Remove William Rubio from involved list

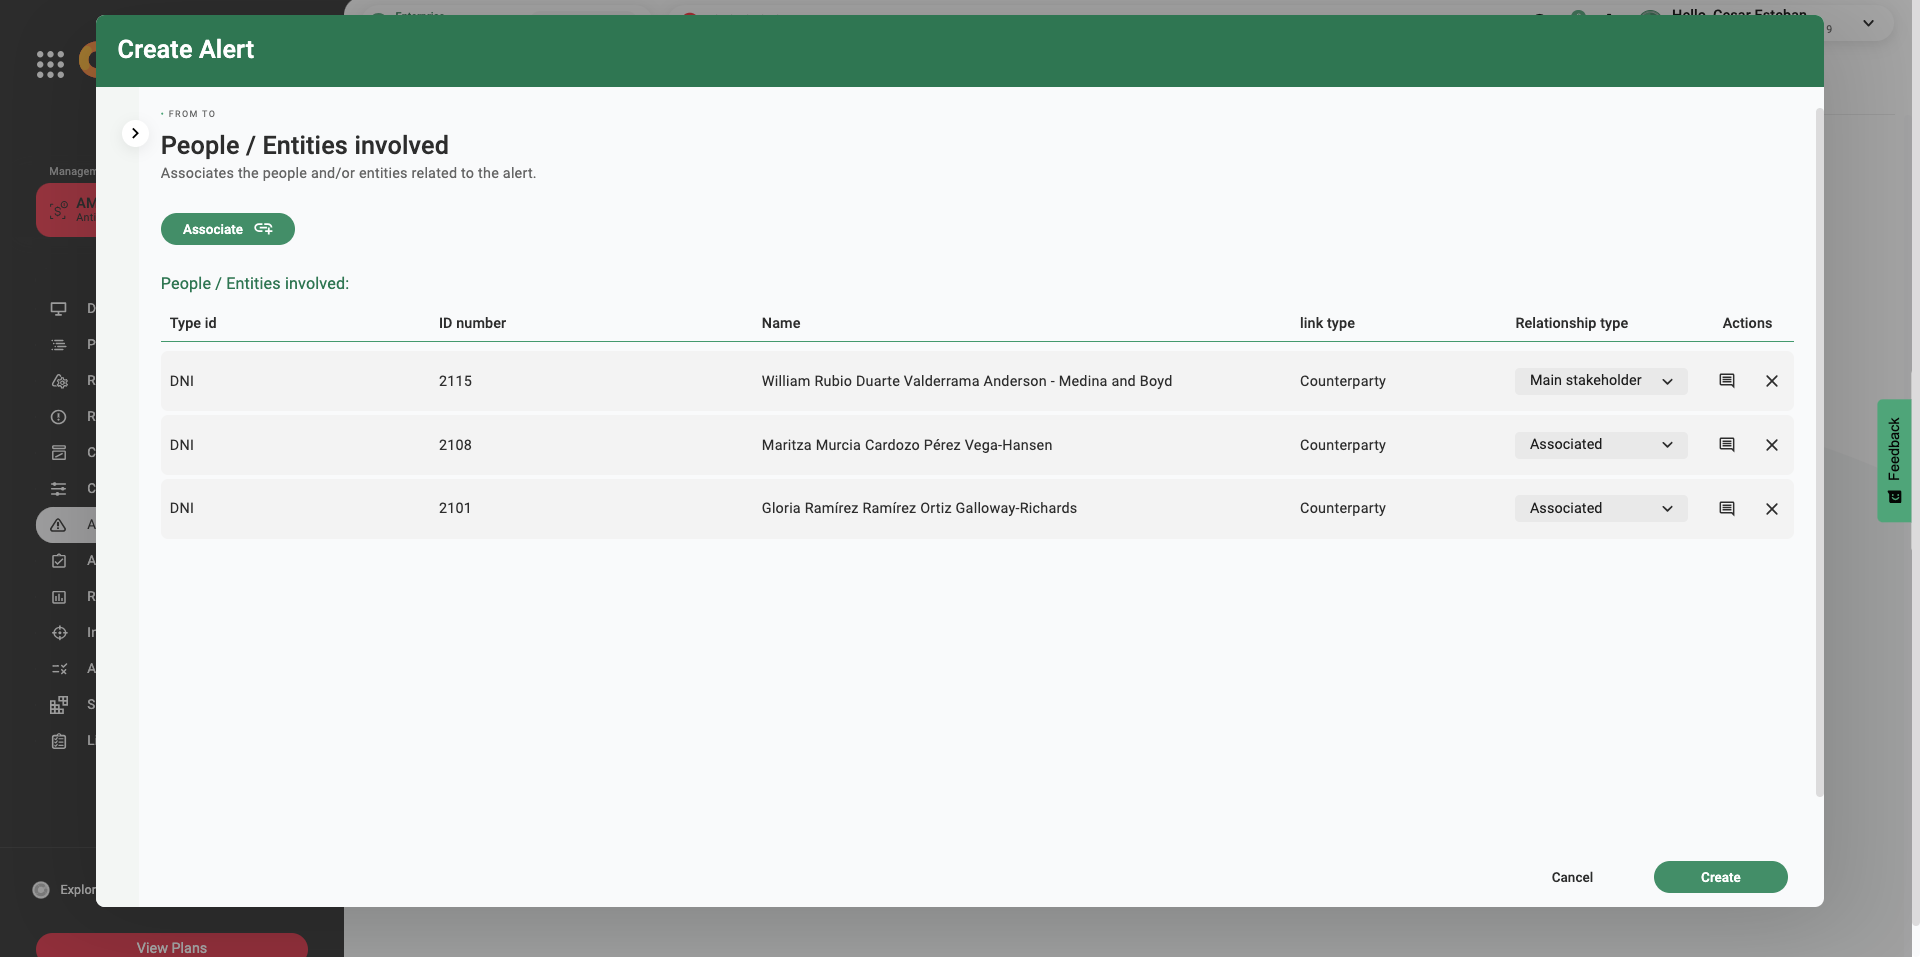tap(1771, 381)
